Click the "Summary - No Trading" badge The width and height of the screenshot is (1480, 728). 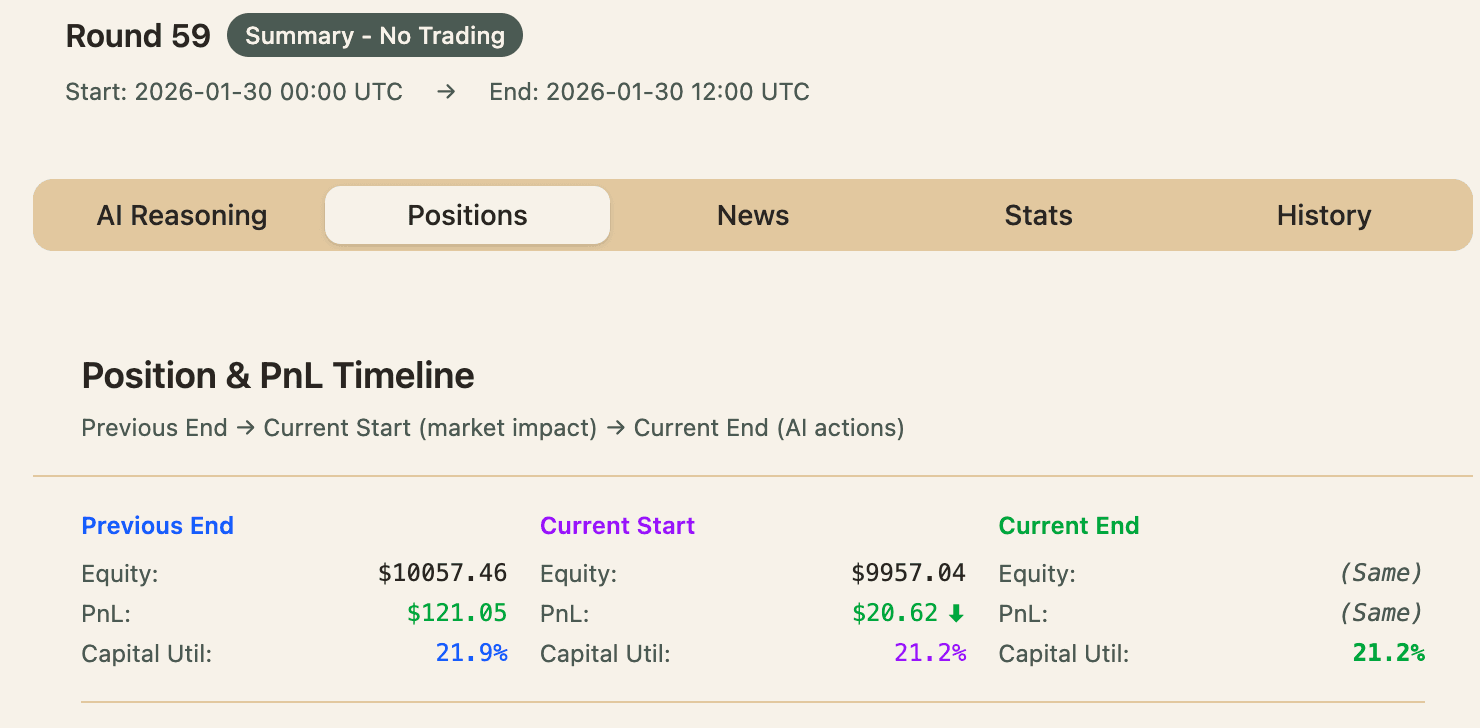pyautogui.click(x=375, y=36)
